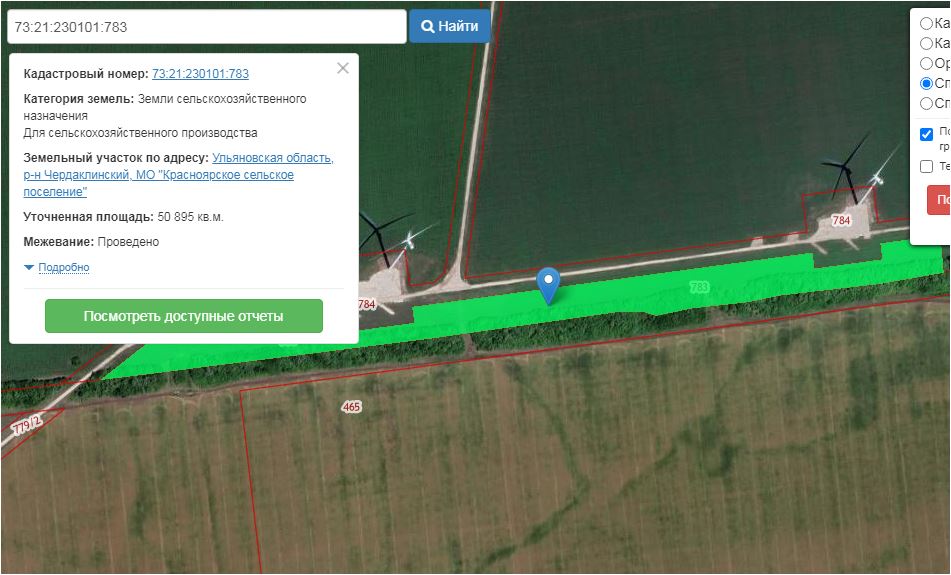
Task: Open the Ульяновская область address link
Action: [272, 158]
